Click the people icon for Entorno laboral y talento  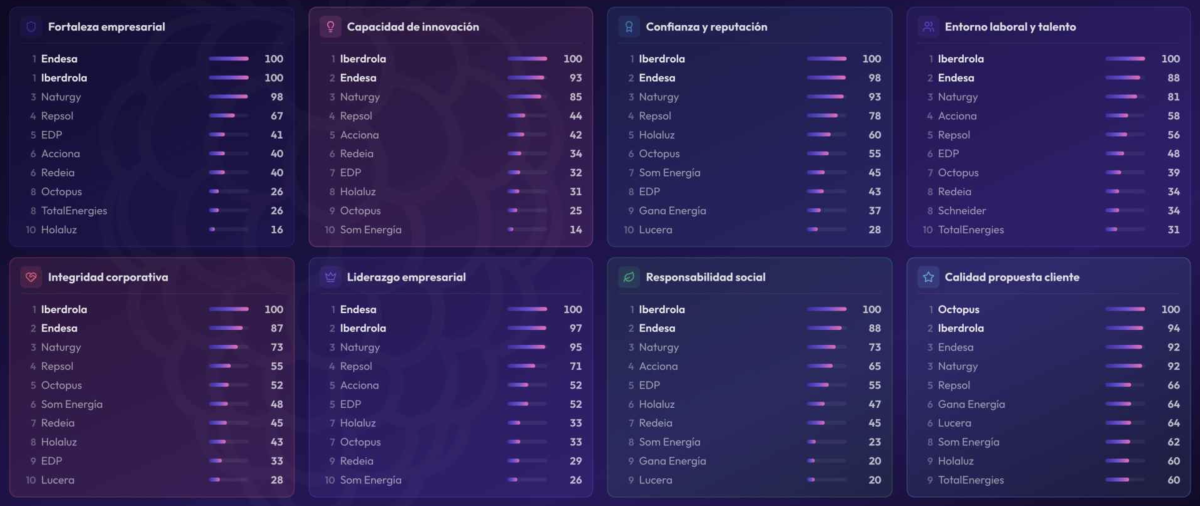pyautogui.click(x=928, y=27)
